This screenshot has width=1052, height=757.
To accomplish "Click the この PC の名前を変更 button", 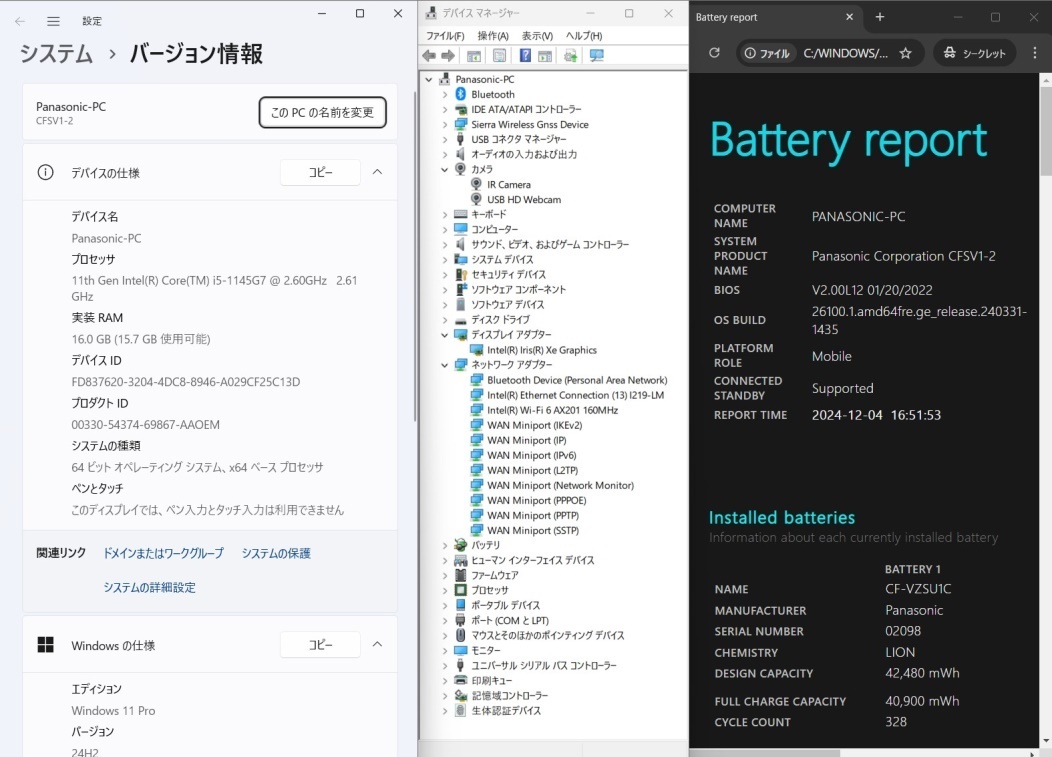I will (x=322, y=113).
